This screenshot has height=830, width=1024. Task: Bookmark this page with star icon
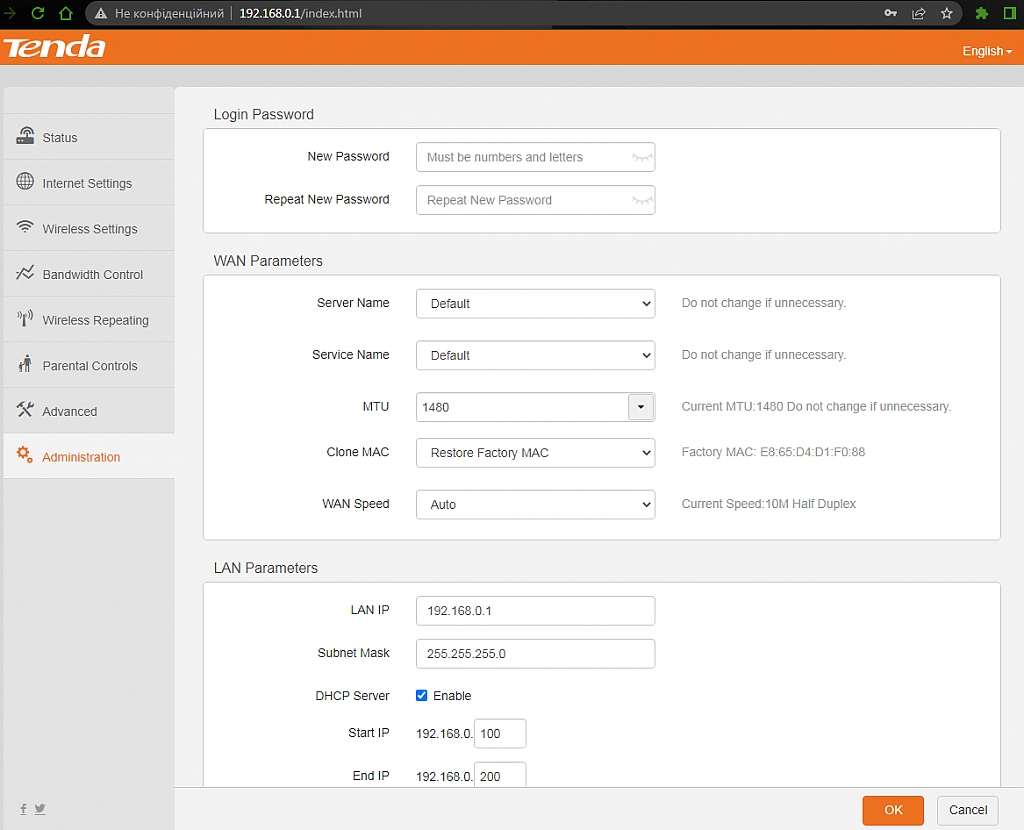[946, 13]
